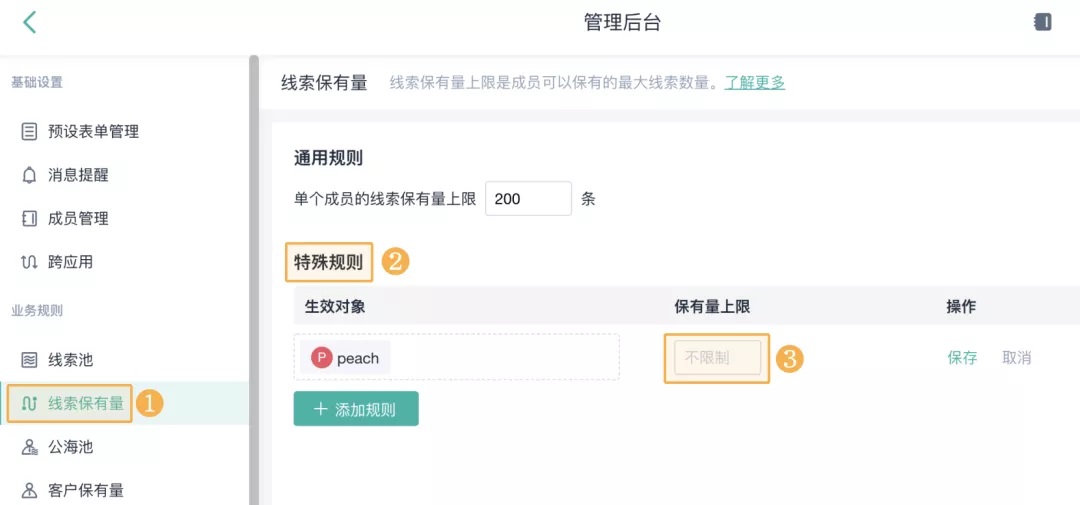Save the special rule with 保存
Image resolution: width=1080 pixels, height=505 pixels.
pos(962,358)
